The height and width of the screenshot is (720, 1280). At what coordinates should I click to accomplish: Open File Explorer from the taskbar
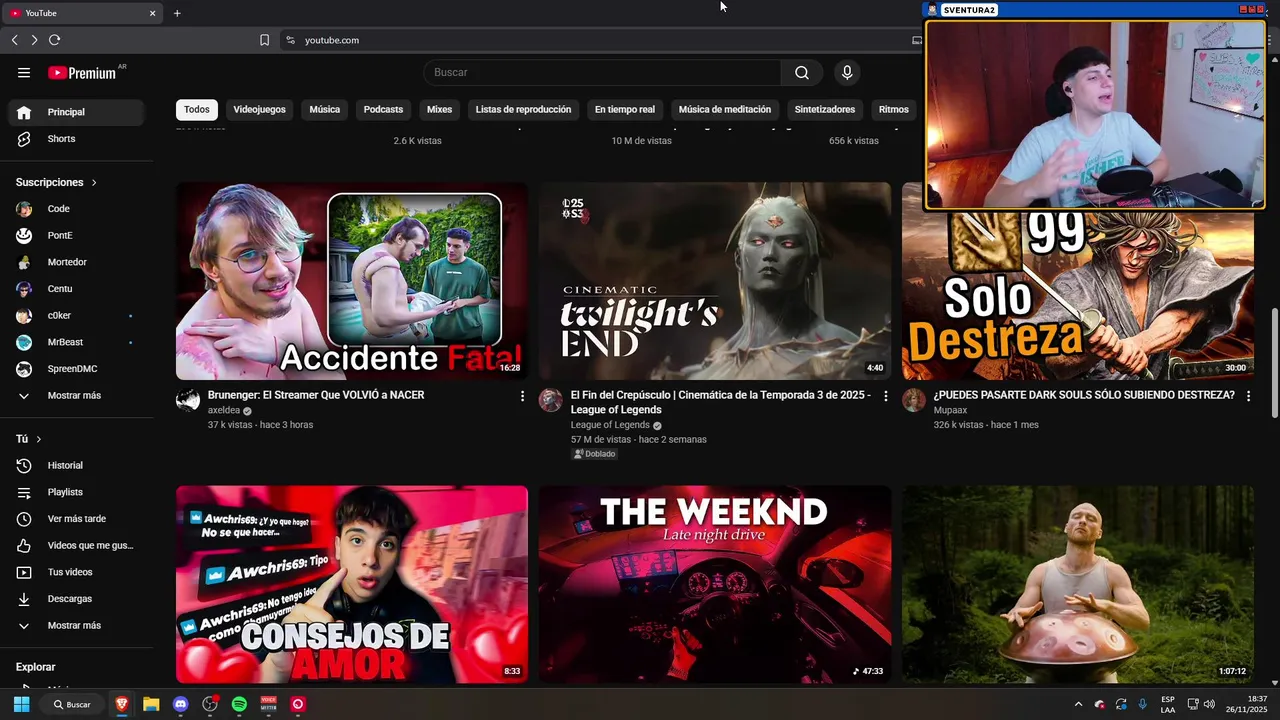click(151, 704)
